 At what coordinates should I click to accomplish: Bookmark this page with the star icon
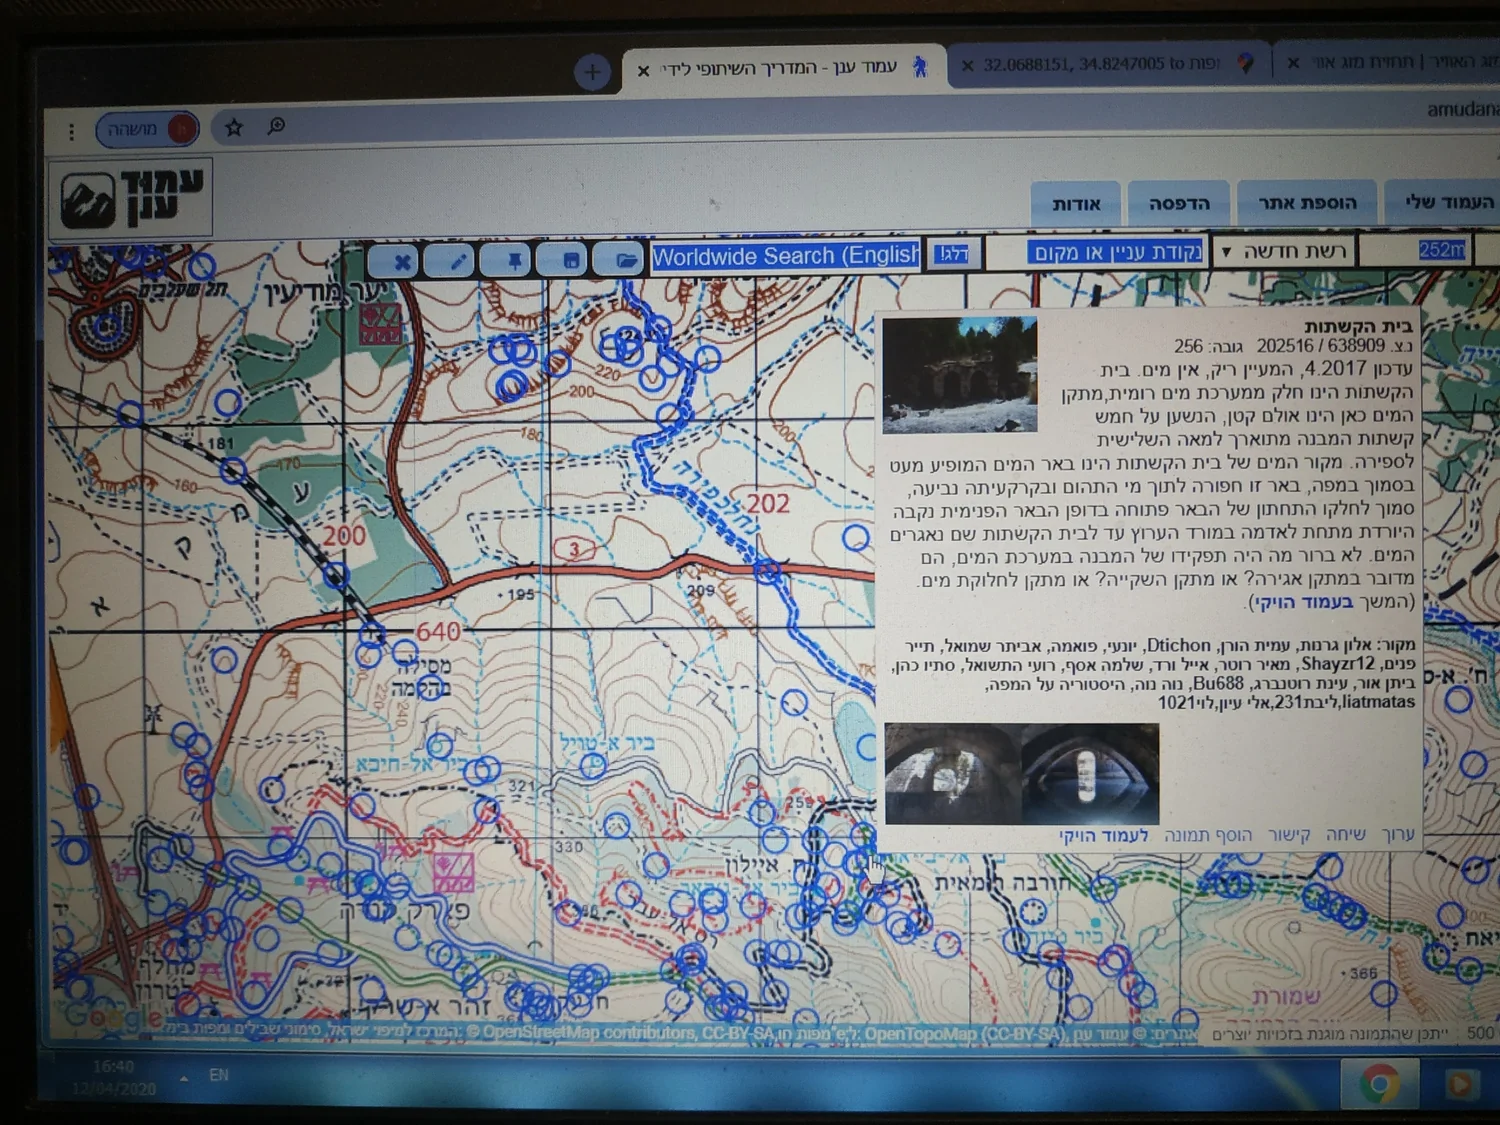[x=234, y=128]
